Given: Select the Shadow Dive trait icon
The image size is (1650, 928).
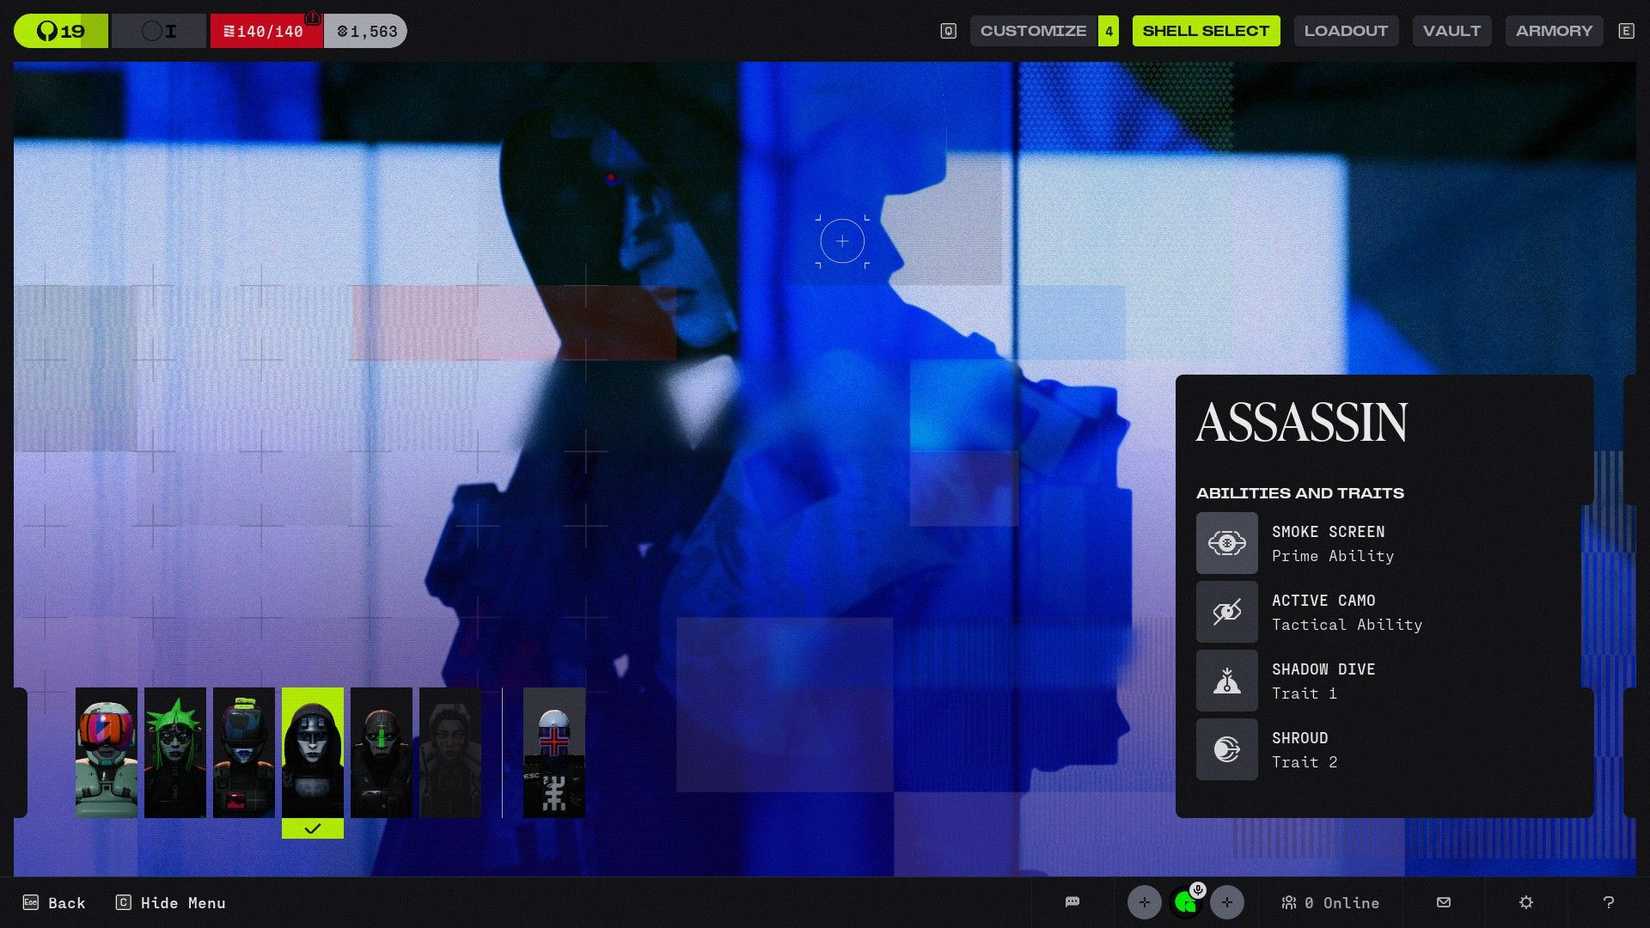Looking at the screenshot, I should coord(1227,681).
